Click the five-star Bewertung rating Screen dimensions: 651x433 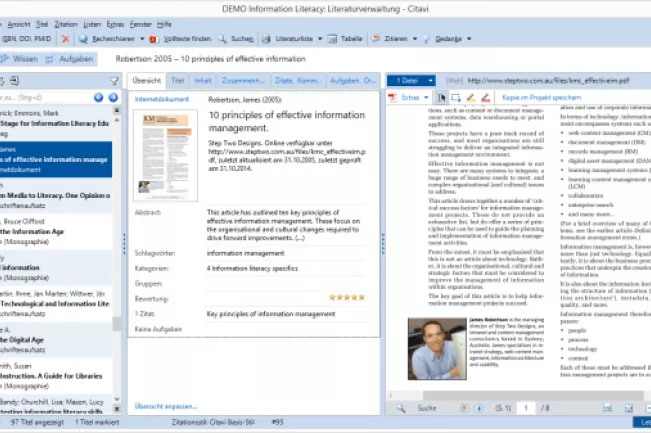tap(347, 297)
